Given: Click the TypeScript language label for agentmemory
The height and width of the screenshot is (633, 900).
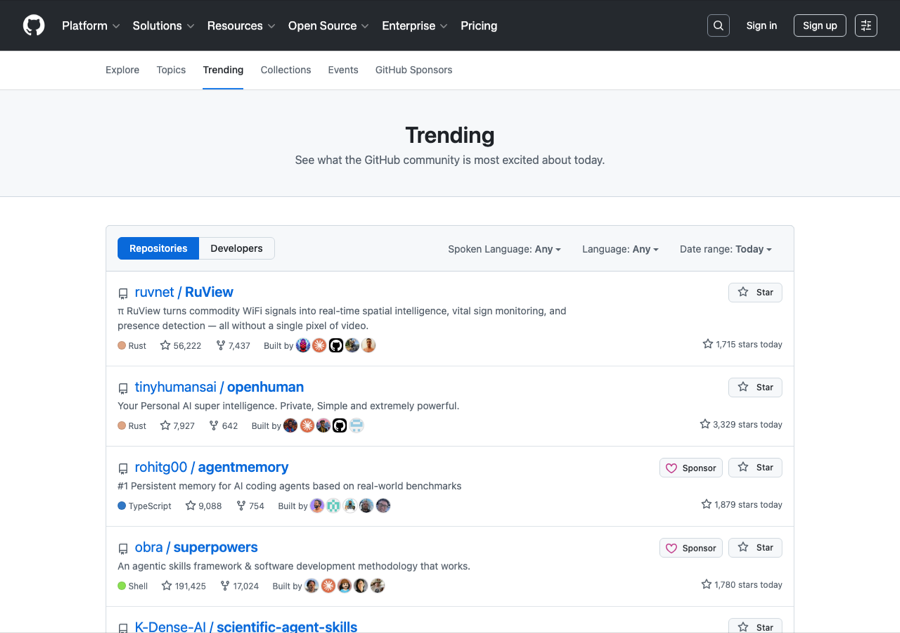Looking at the screenshot, I should click(145, 506).
